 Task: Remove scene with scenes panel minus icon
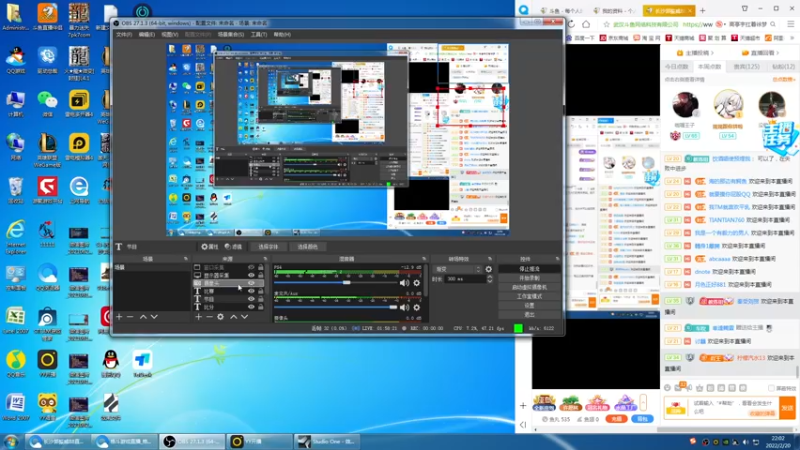(x=130, y=317)
